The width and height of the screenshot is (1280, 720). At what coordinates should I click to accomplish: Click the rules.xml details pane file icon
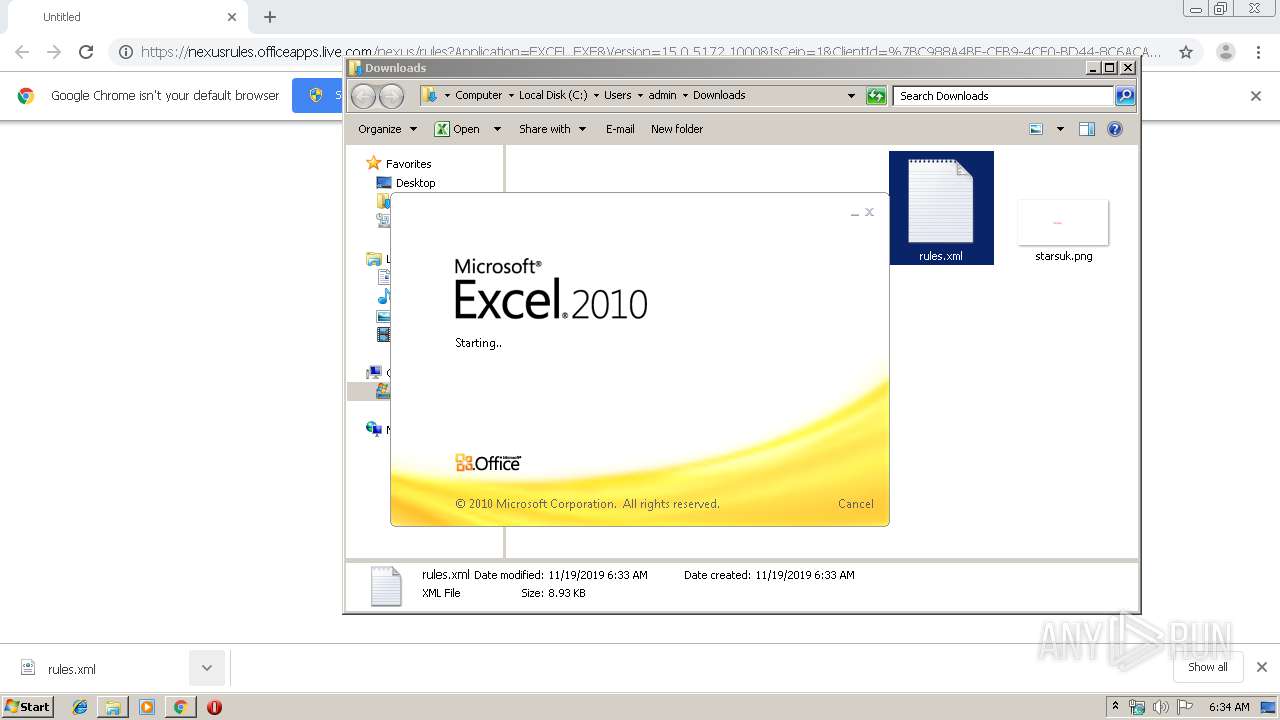[386, 586]
